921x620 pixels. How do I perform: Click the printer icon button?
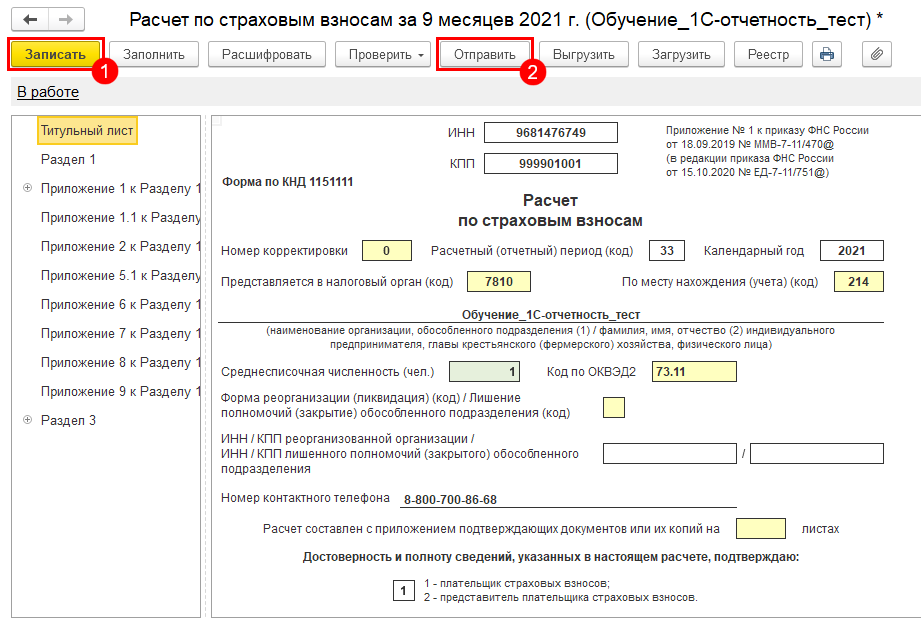[827, 54]
